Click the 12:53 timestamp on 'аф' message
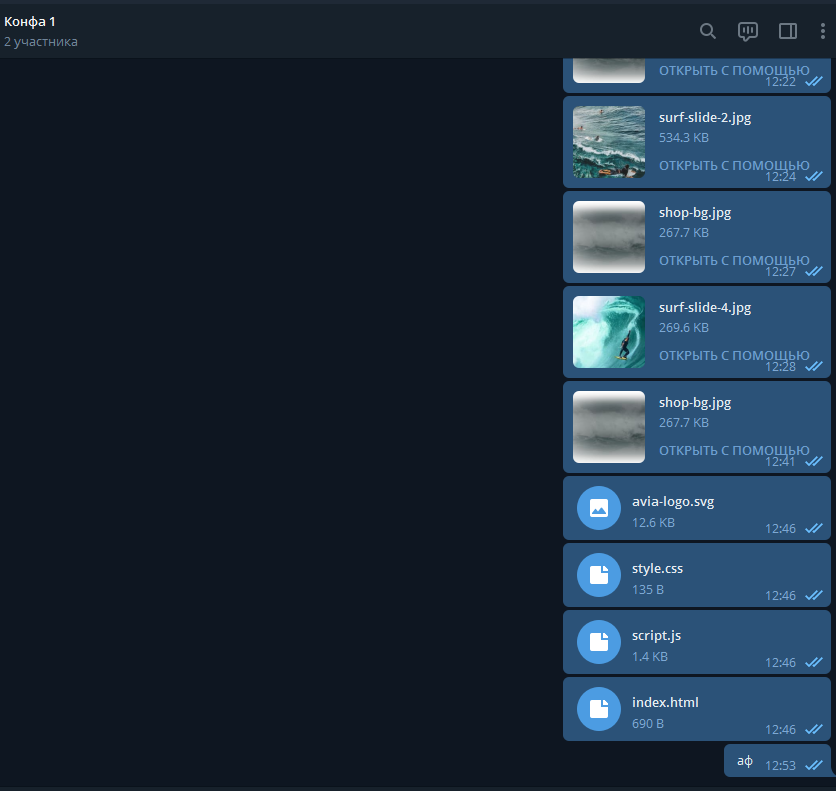The width and height of the screenshot is (836, 791). tap(780, 766)
